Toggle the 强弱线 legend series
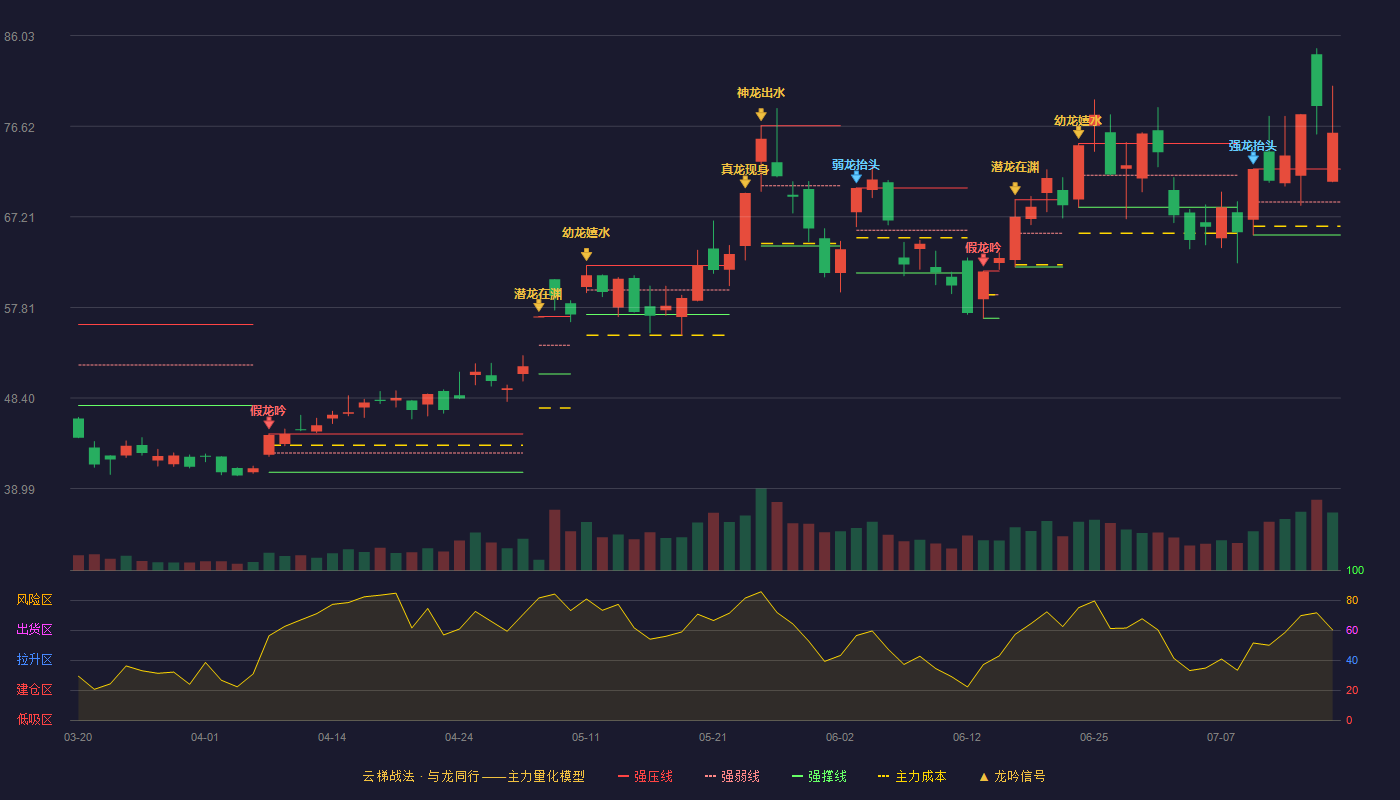The image size is (1400, 800). point(732,776)
